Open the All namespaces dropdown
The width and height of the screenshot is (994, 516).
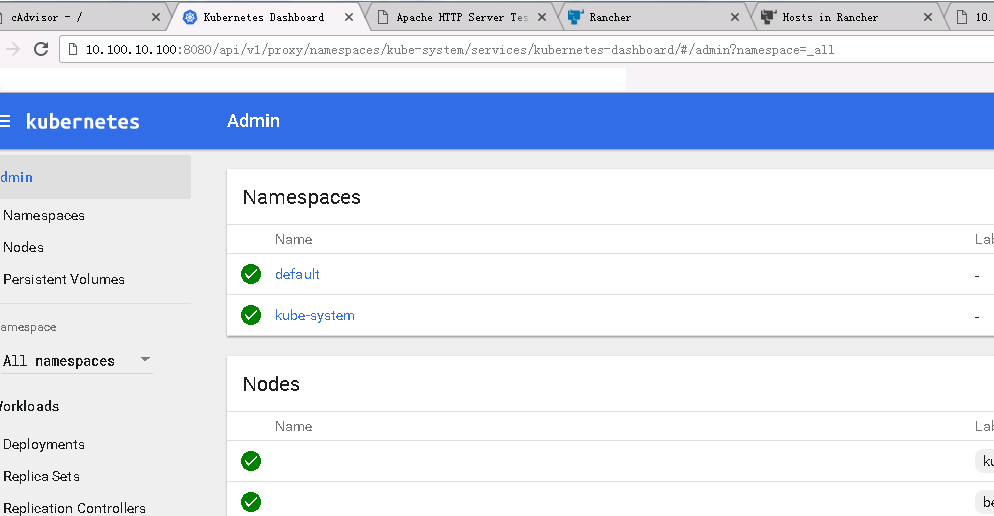pos(76,361)
